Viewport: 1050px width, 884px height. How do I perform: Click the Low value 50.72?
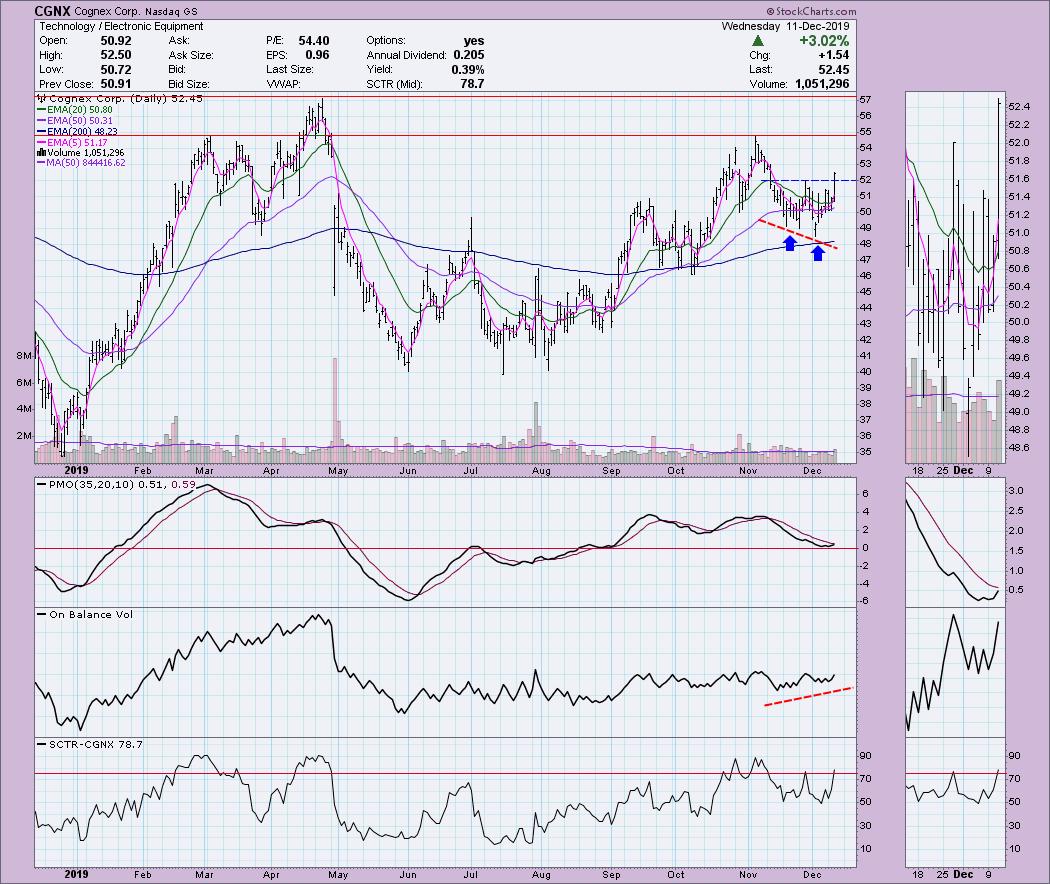coord(116,70)
